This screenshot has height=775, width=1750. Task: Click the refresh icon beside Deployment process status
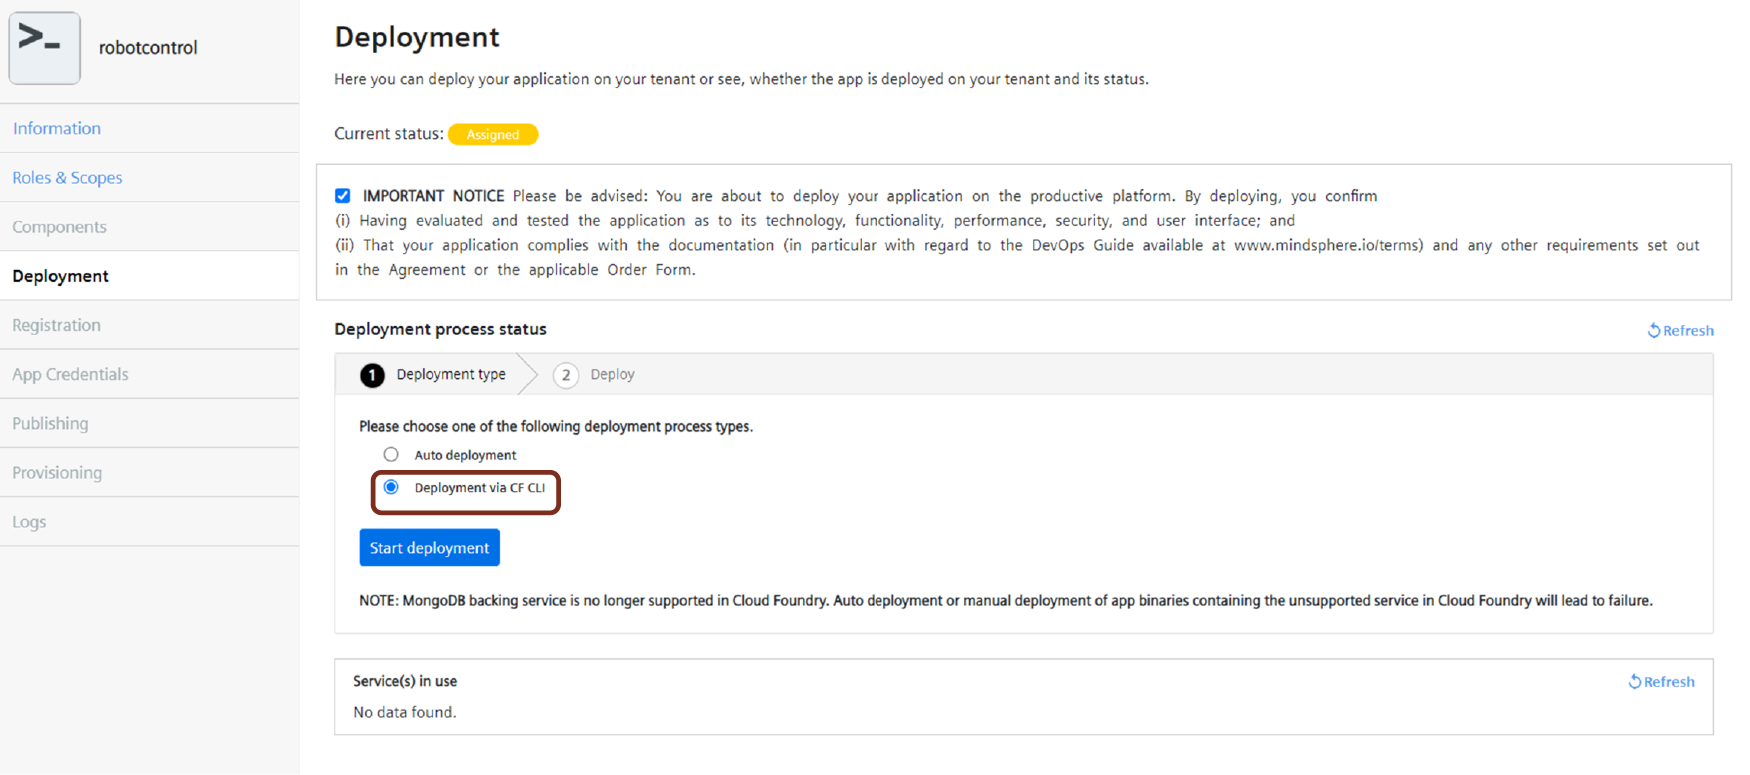pos(1654,330)
